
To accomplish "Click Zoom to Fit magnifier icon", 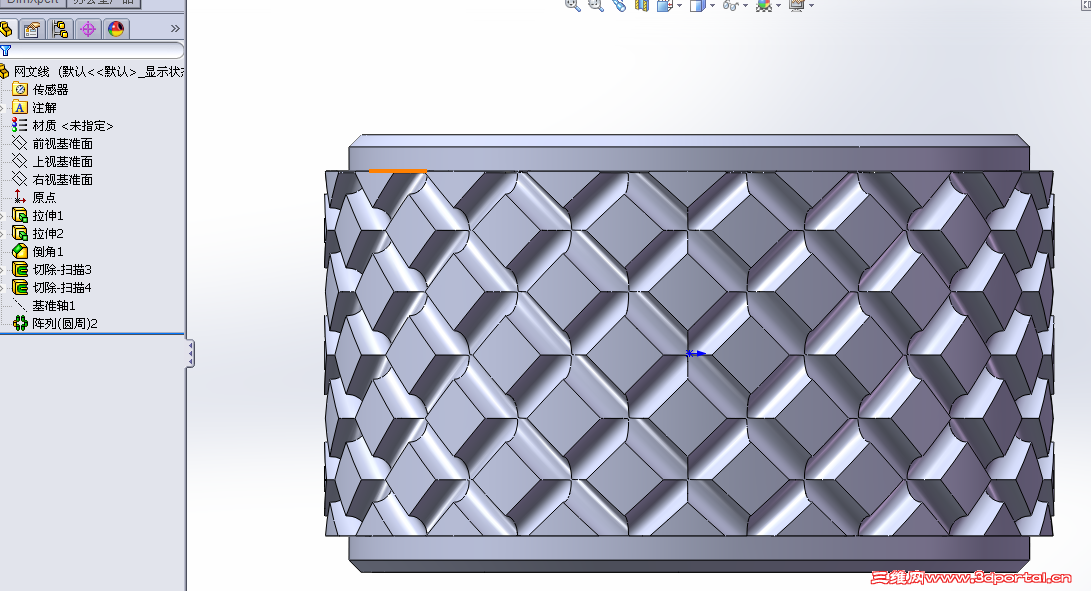I will [x=573, y=5].
